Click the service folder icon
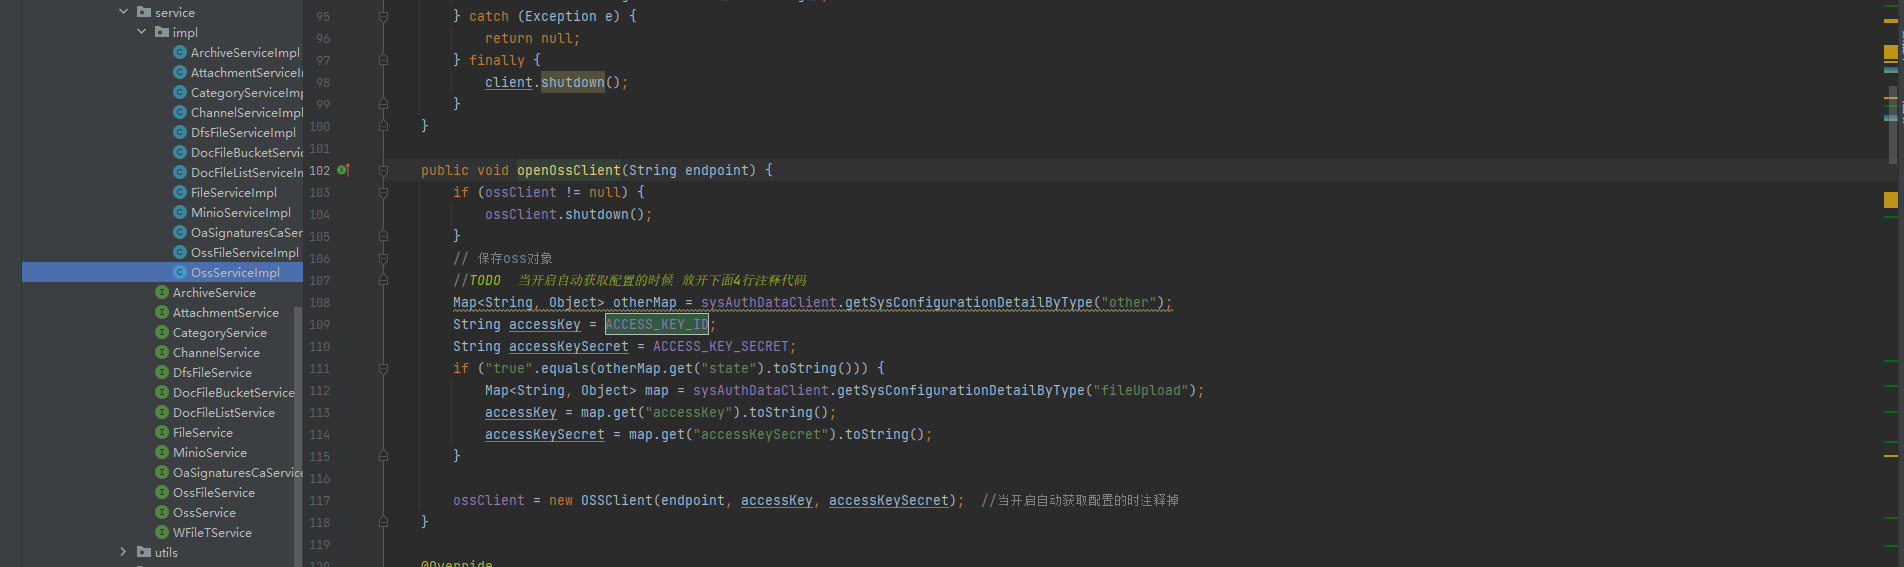 click(x=144, y=12)
